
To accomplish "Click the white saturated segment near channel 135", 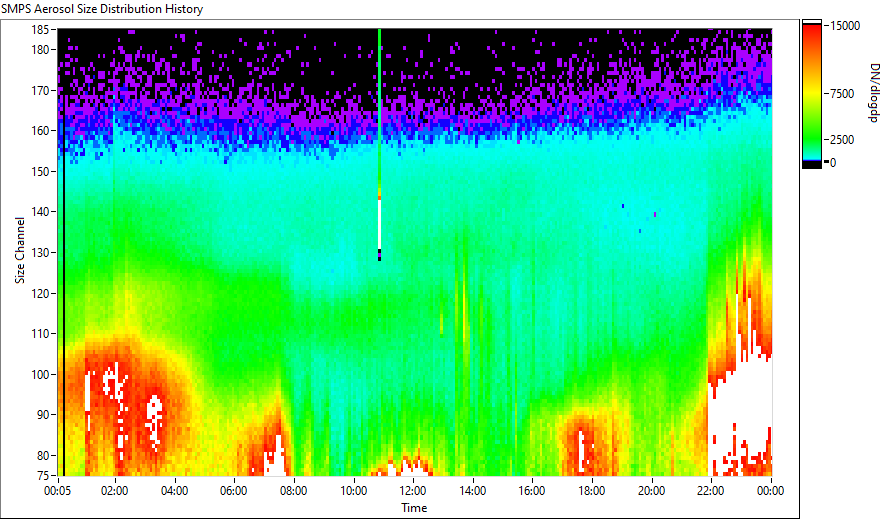I will tap(379, 224).
